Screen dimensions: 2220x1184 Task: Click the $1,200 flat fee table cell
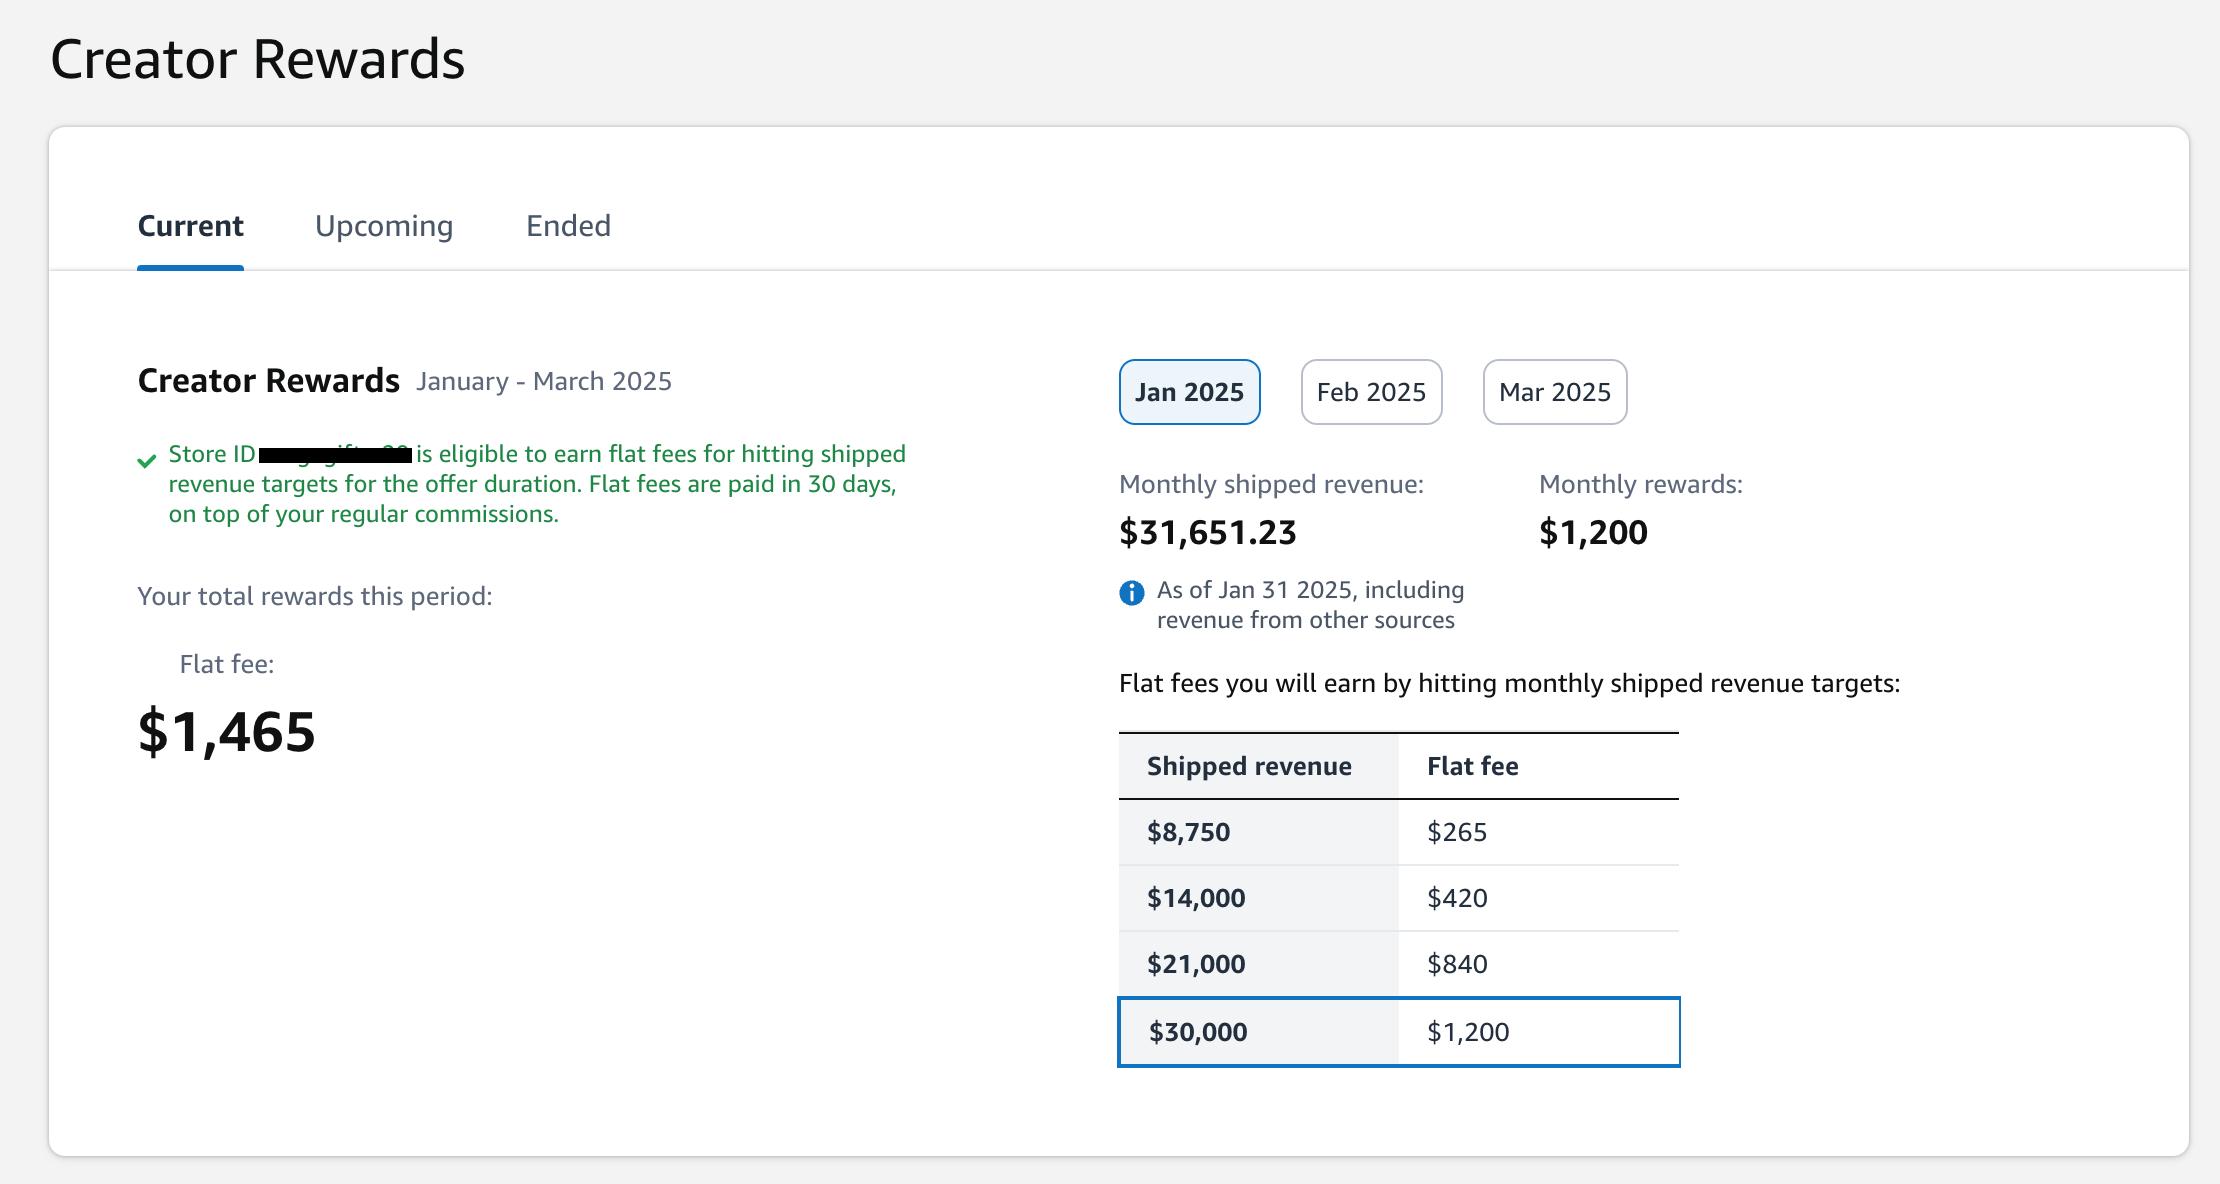coord(1468,1032)
